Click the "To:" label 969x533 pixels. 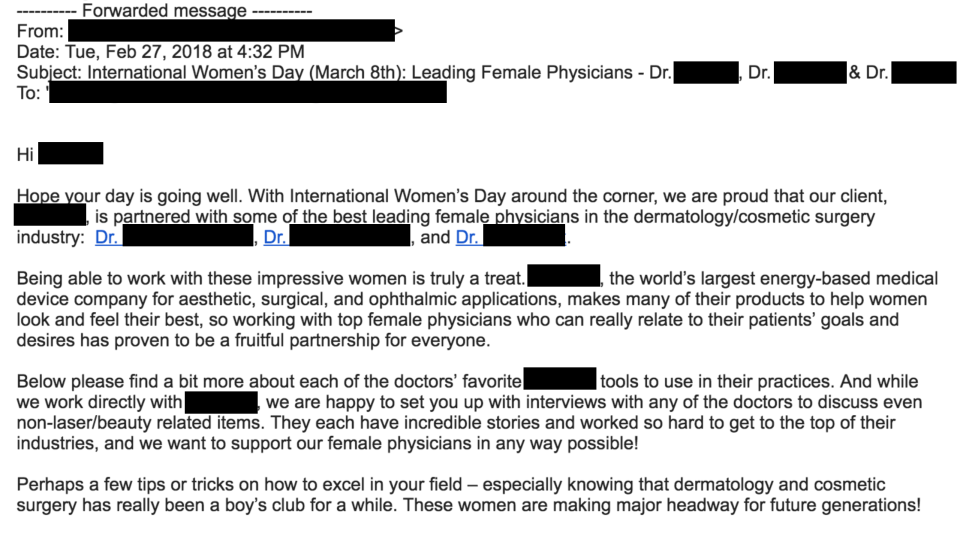pos(29,93)
